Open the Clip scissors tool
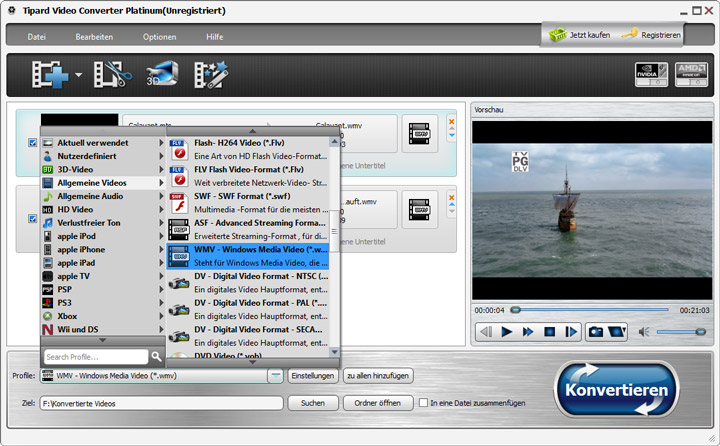This screenshot has width=720, height=446. [x=112, y=74]
